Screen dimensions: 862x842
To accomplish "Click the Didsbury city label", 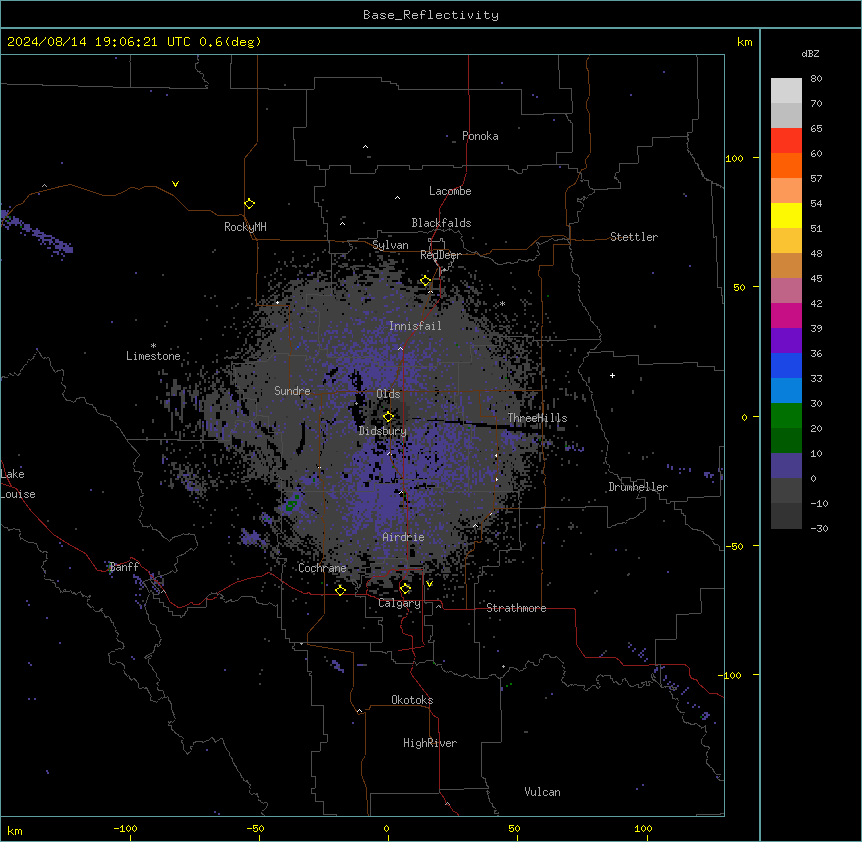I will (x=383, y=431).
